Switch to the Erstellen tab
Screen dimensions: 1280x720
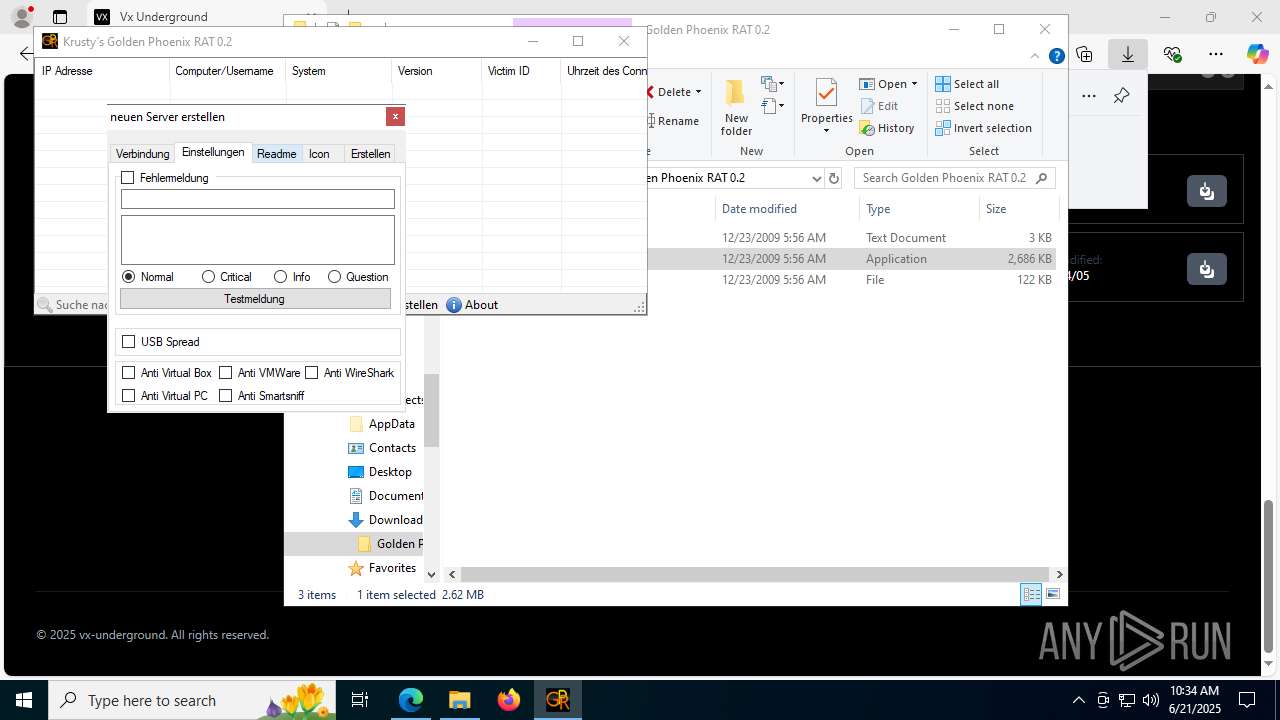[x=370, y=154]
